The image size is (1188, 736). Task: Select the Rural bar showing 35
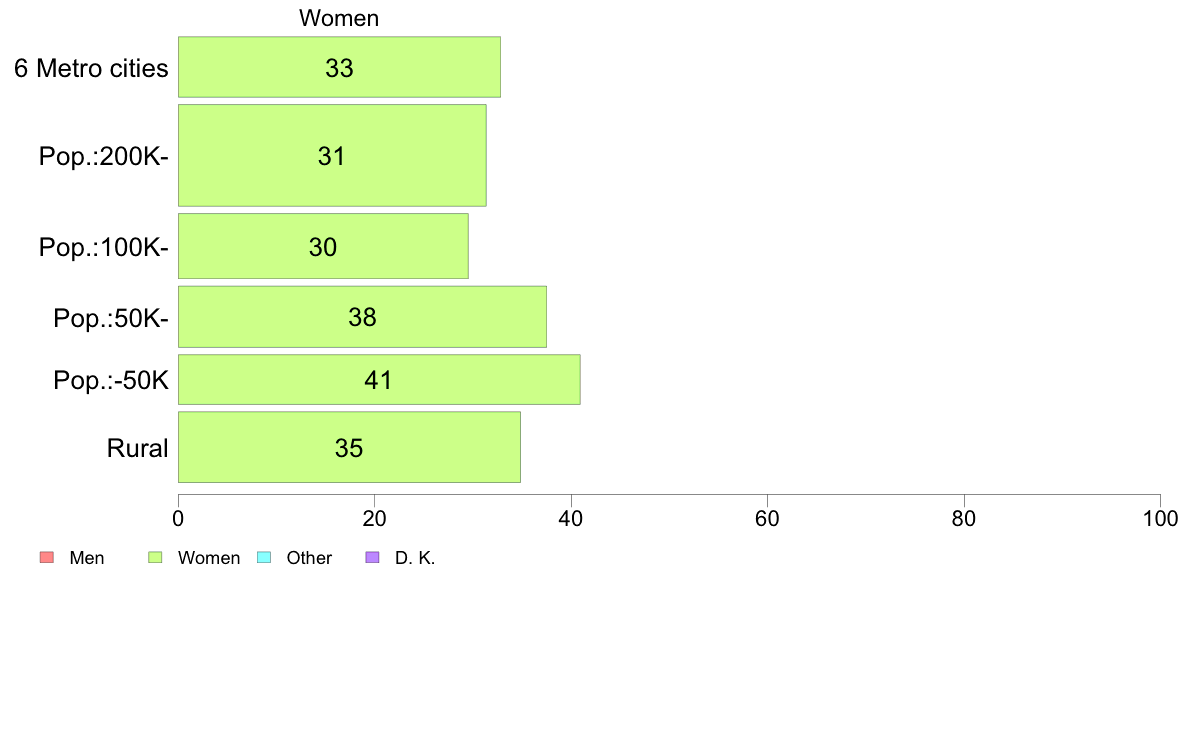point(349,447)
